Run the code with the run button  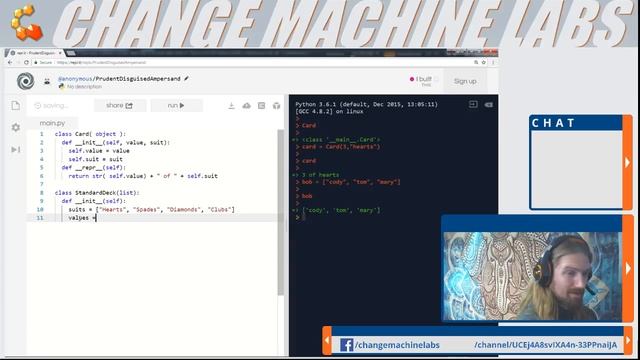click(x=176, y=105)
